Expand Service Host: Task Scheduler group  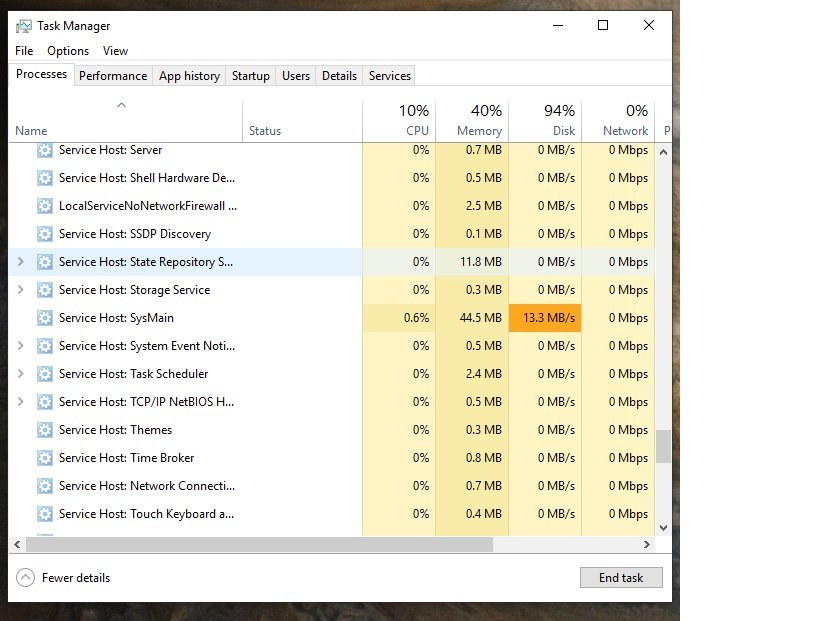coord(20,374)
